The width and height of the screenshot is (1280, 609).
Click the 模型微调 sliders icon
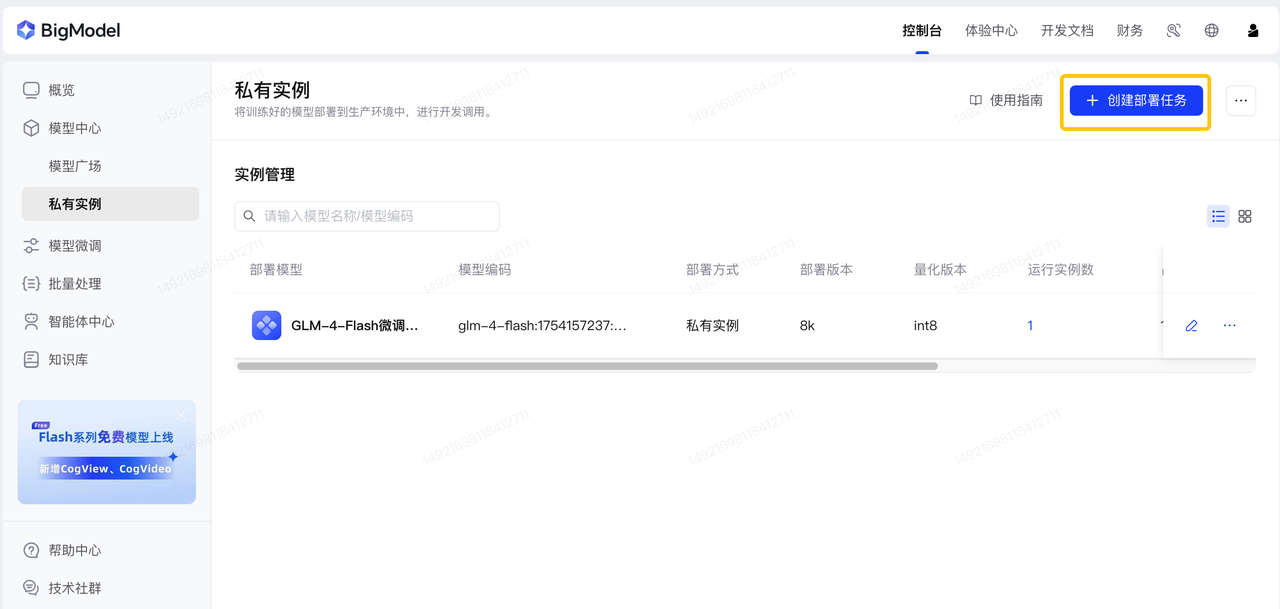[x=31, y=246]
